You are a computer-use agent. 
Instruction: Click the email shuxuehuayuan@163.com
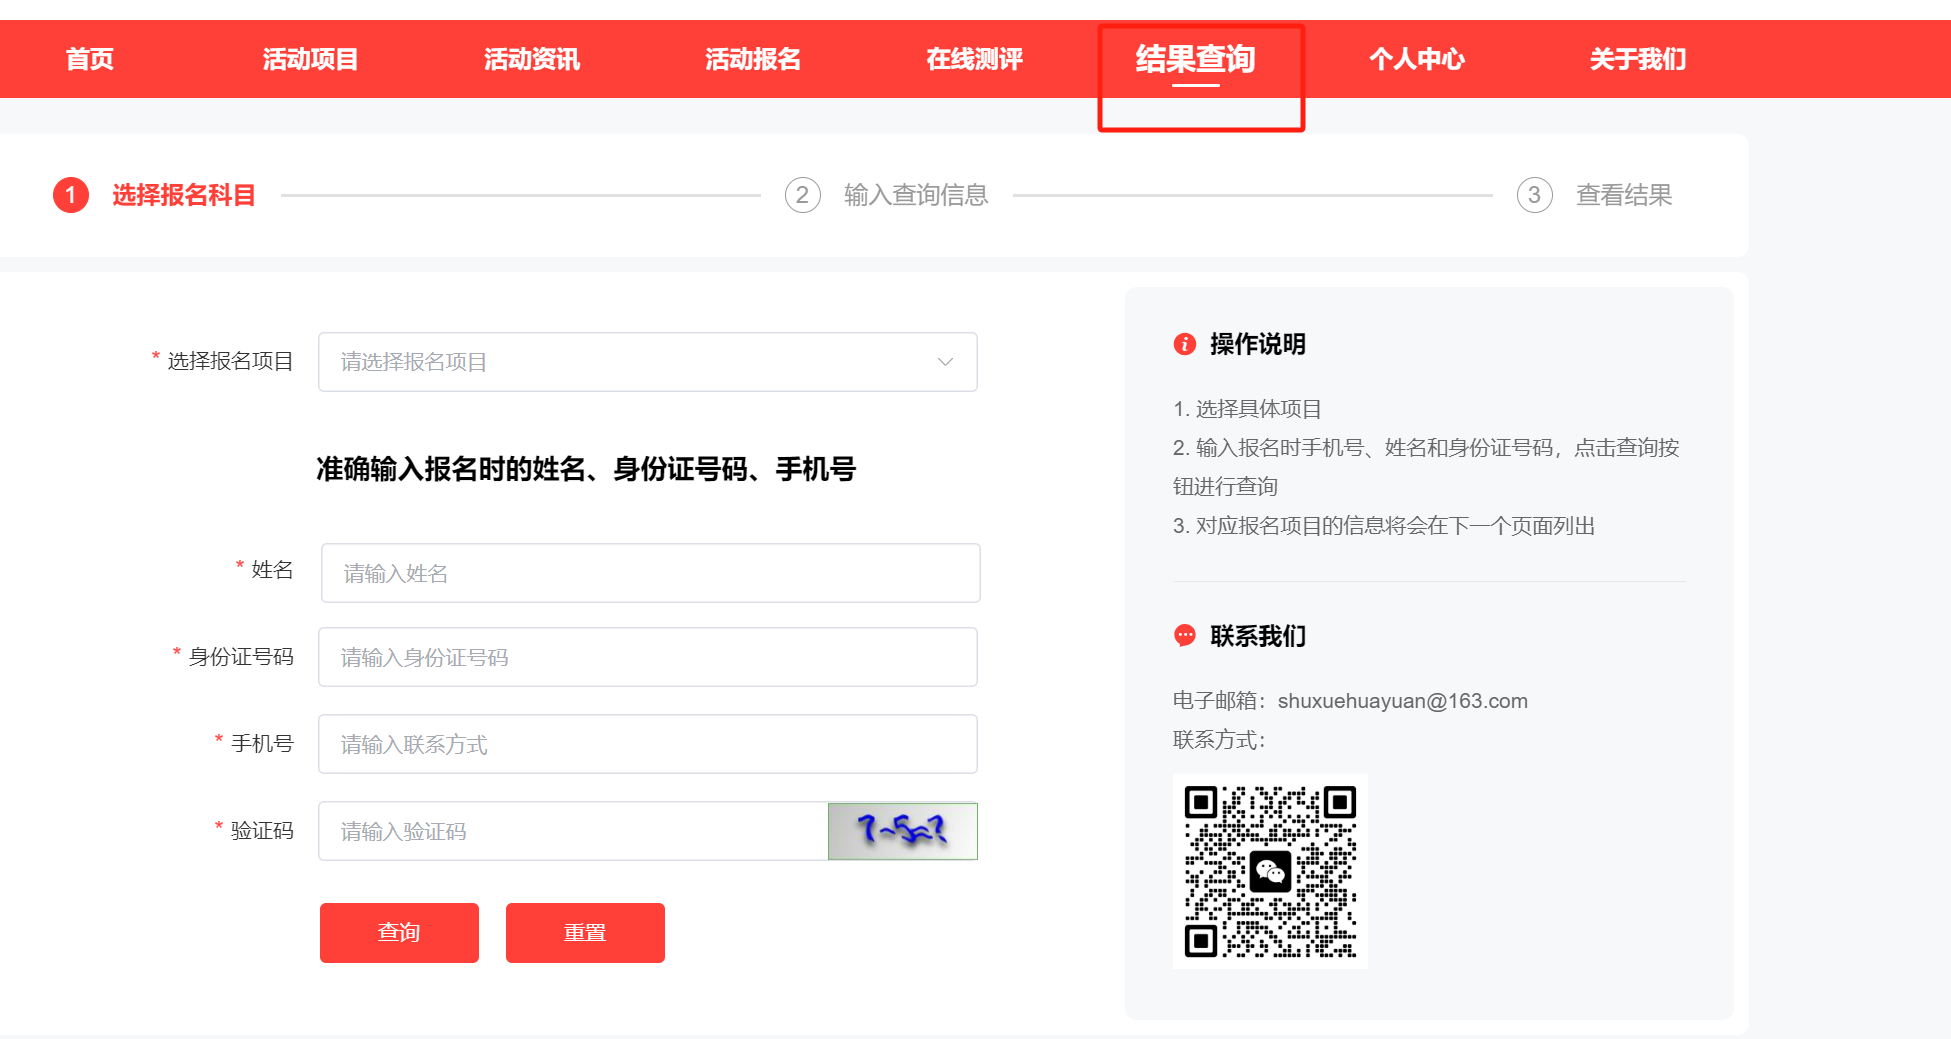[1403, 701]
